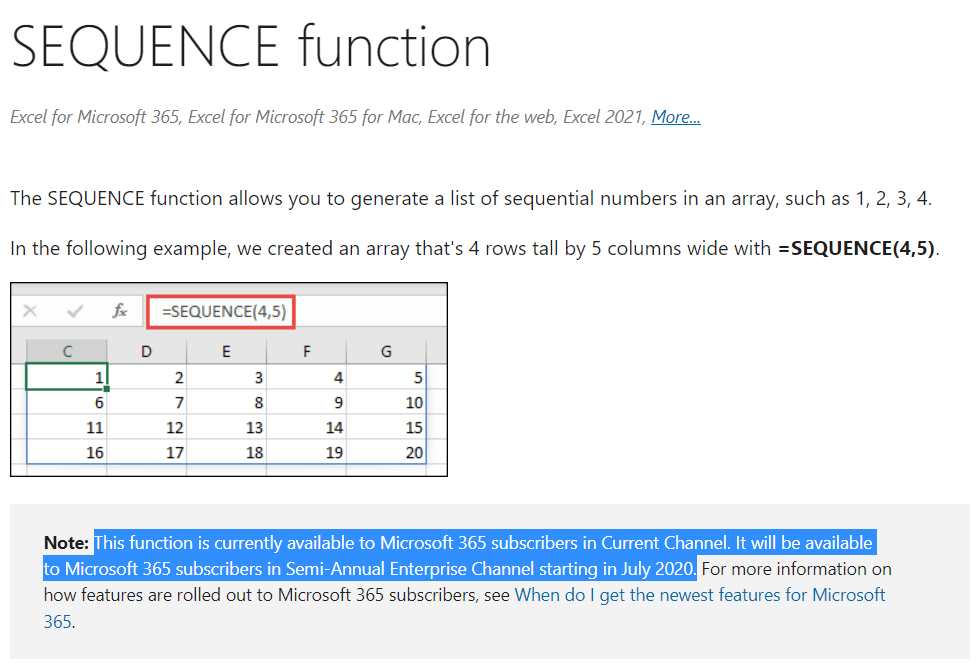978x665 pixels.
Task: Select column F header
Action: pyautogui.click(x=306, y=352)
